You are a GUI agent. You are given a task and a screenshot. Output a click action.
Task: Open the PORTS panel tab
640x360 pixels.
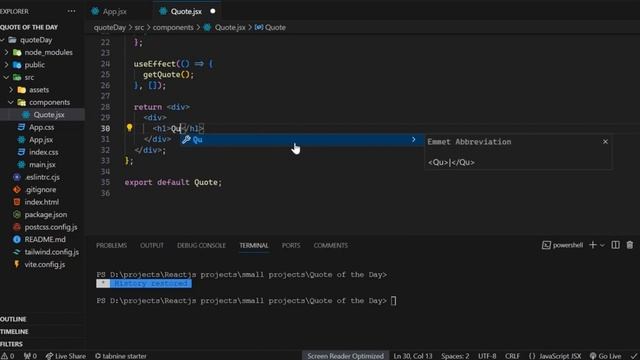291,245
